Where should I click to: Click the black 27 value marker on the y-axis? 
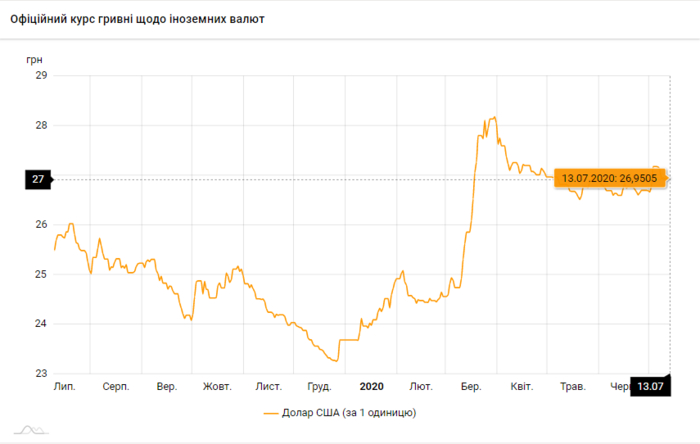click(x=38, y=180)
